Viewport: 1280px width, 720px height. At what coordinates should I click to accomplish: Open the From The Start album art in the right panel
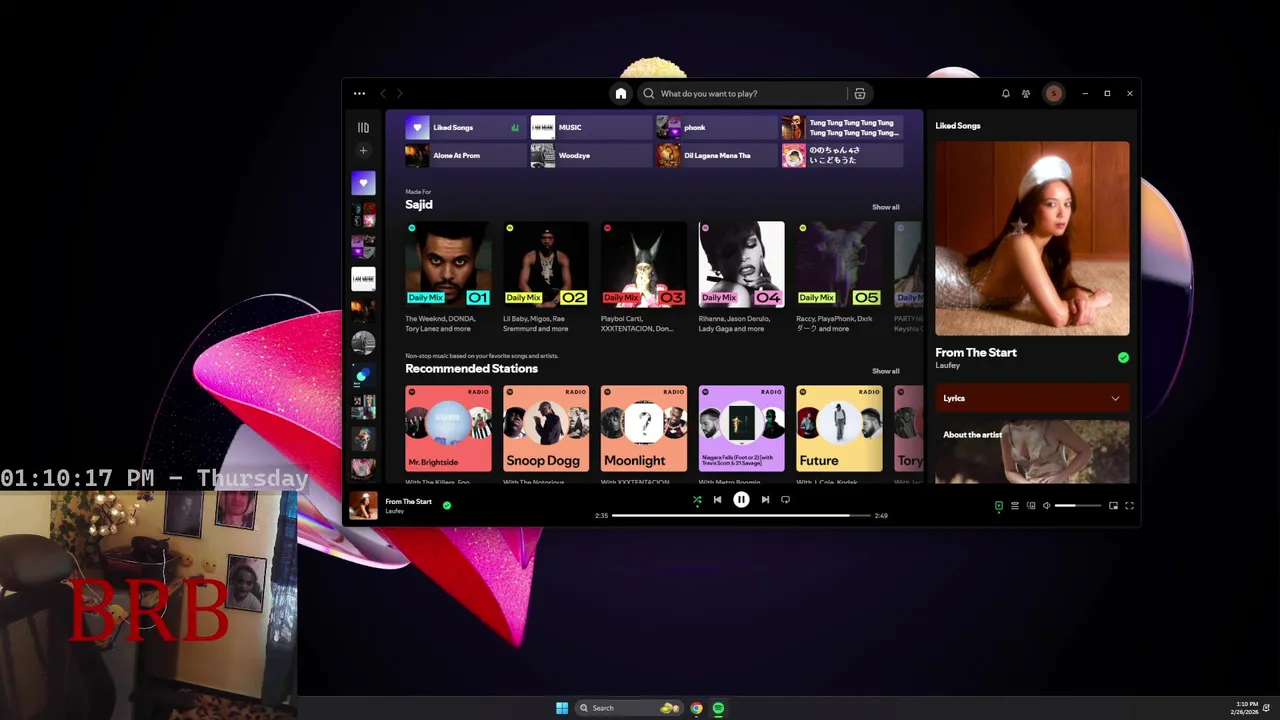(x=1032, y=238)
